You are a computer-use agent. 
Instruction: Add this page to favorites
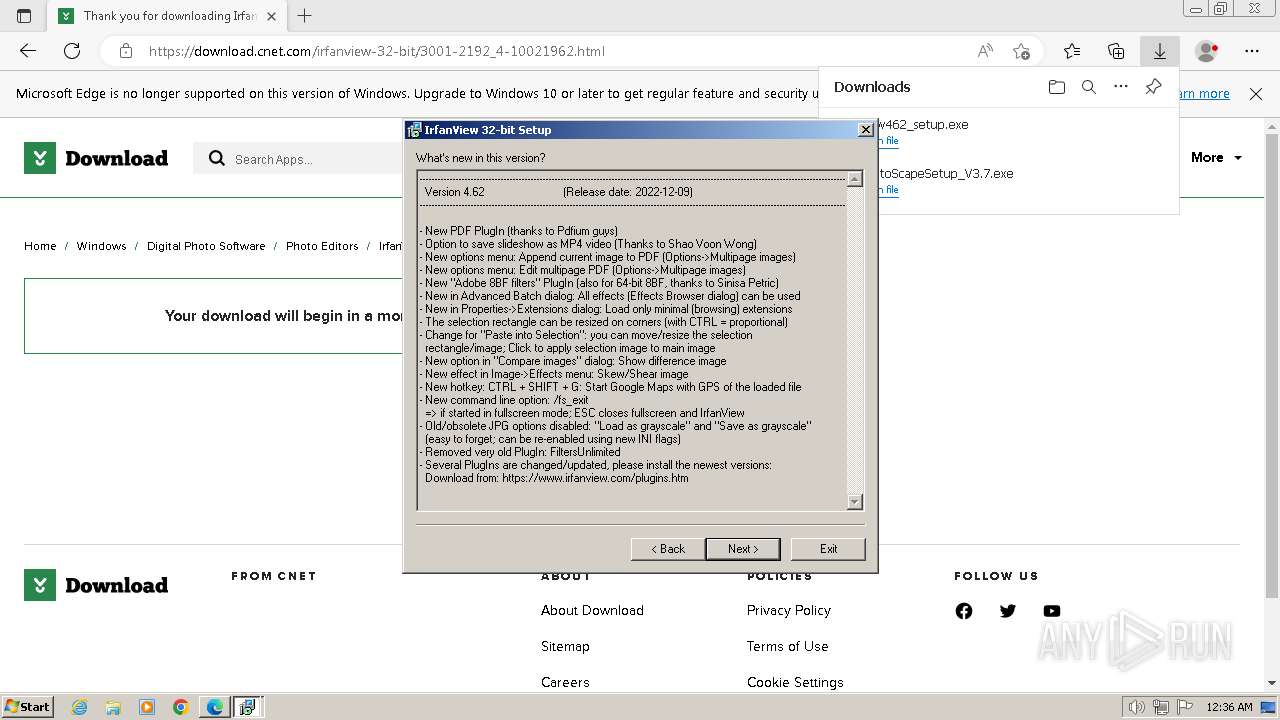1021,51
